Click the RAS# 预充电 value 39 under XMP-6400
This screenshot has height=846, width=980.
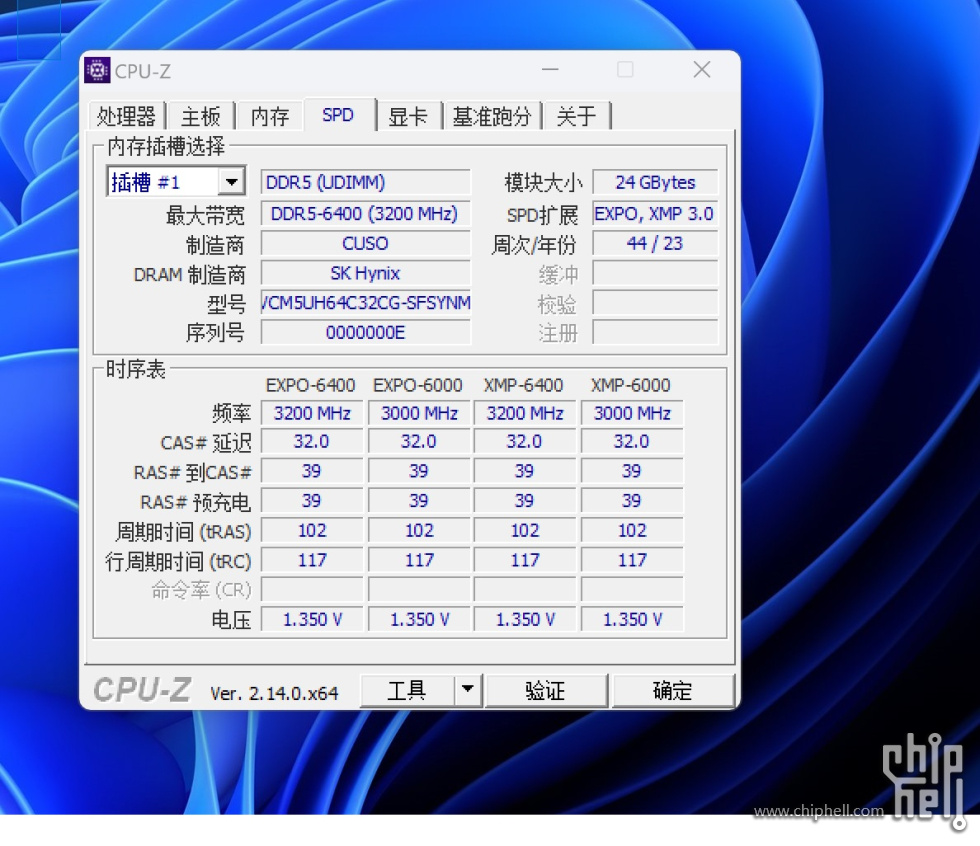[x=525, y=500]
